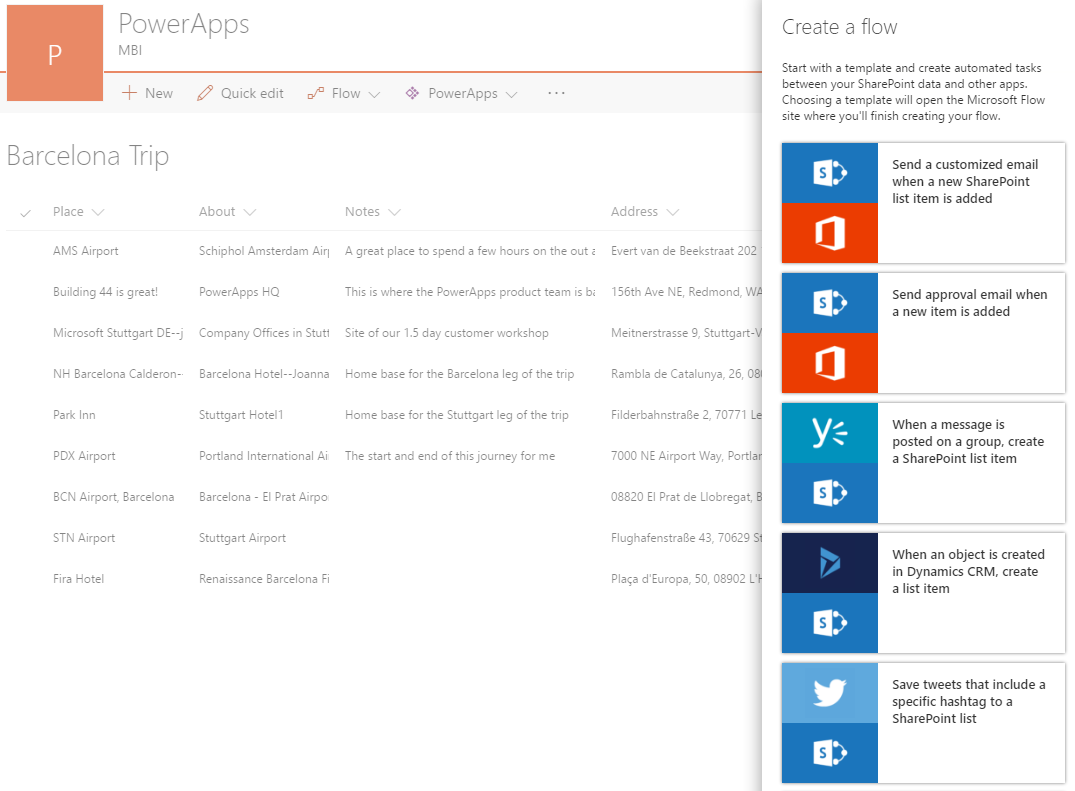Image resolution: width=1075 pixels, height=791 pixels.
Task: Click the pencil Quick edit icon
Action: (205, 93)
